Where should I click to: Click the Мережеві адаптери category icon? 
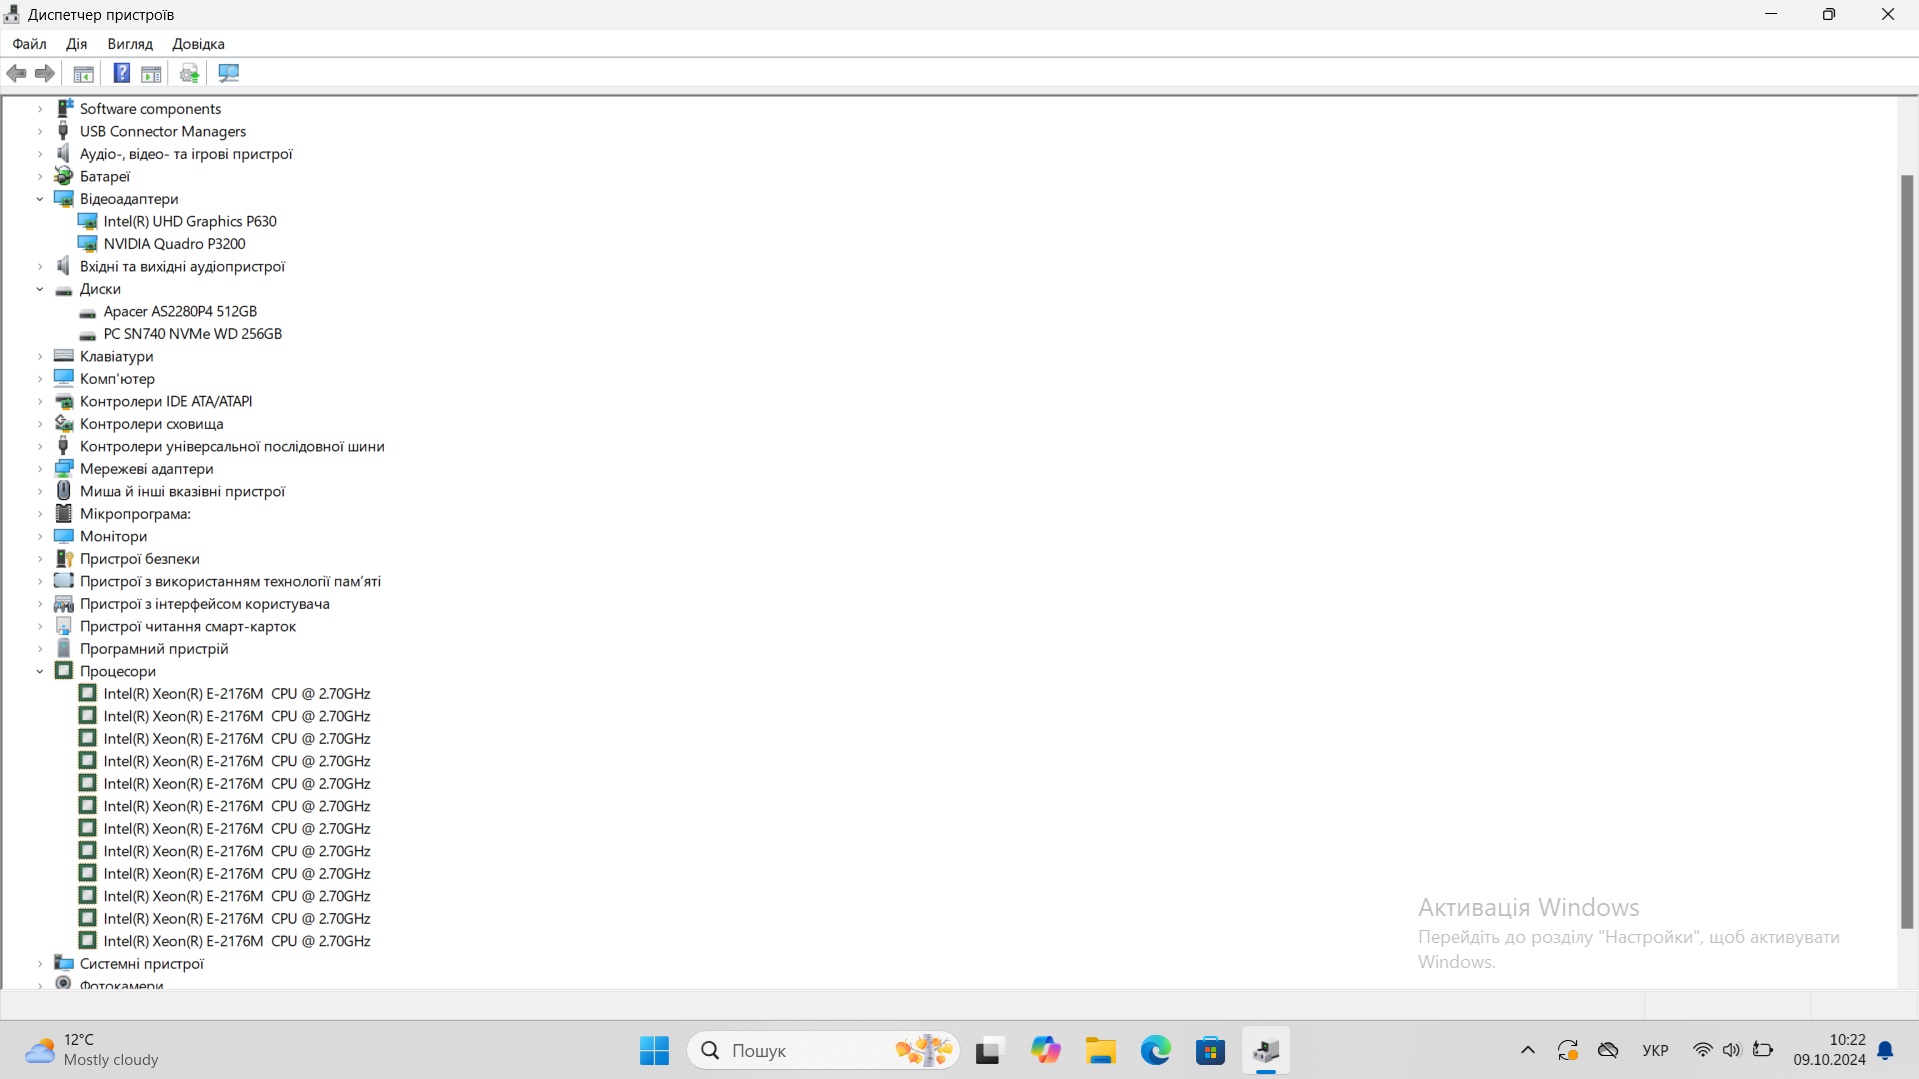64,469
